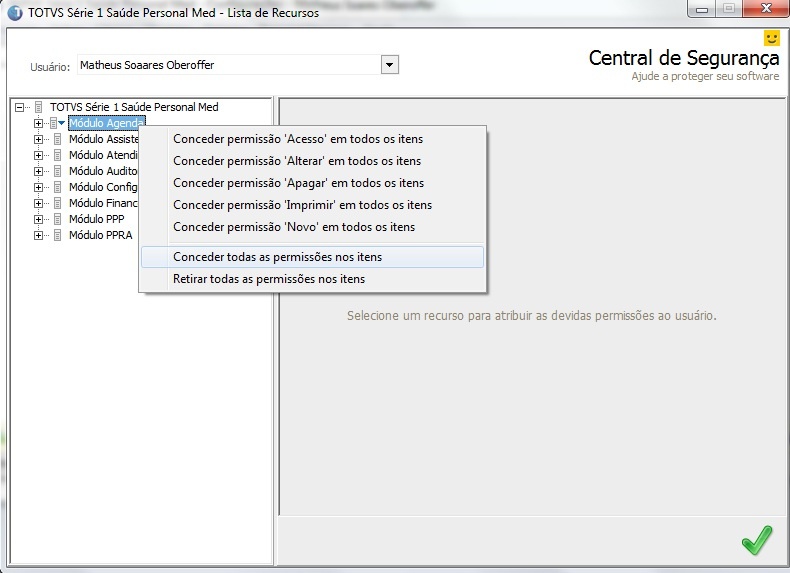
Task: Collapse the TOTVS Série 1 Saúde root node
Action: coord(19,107)
